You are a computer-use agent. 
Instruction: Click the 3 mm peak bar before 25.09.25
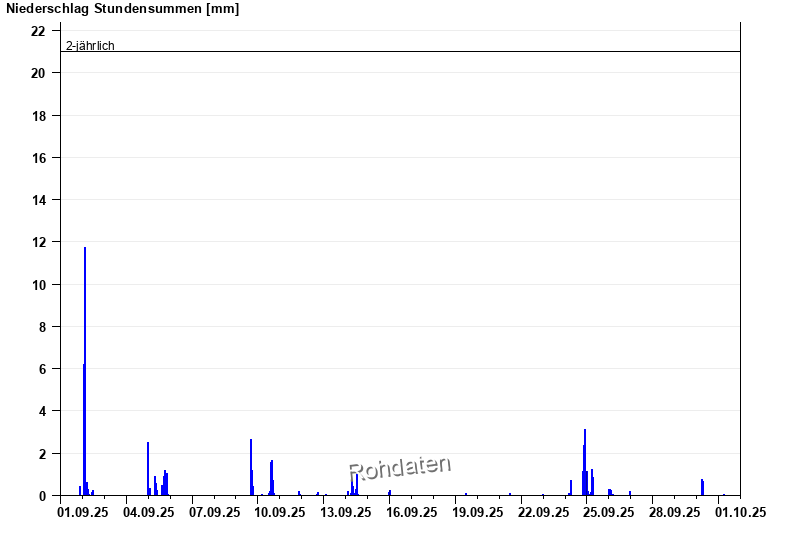tap(585, 462)
